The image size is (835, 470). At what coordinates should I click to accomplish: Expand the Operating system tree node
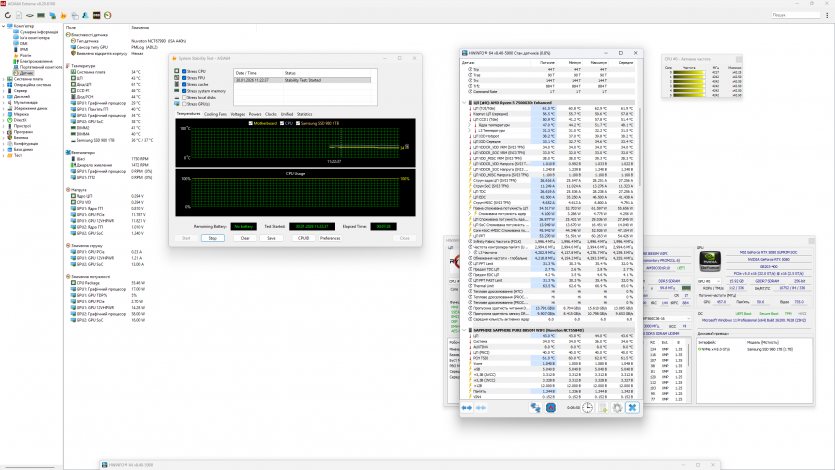(5, 85)
